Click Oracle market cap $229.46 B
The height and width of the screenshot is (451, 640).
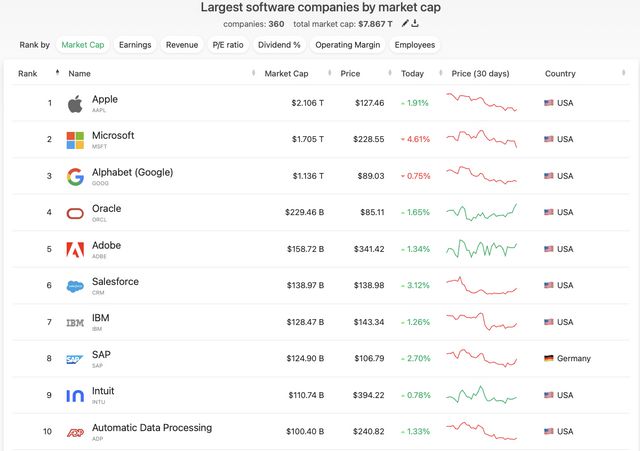point(304,212)
